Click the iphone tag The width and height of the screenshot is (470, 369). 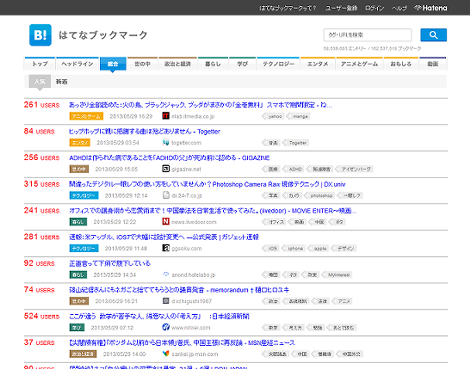point(294,248)
